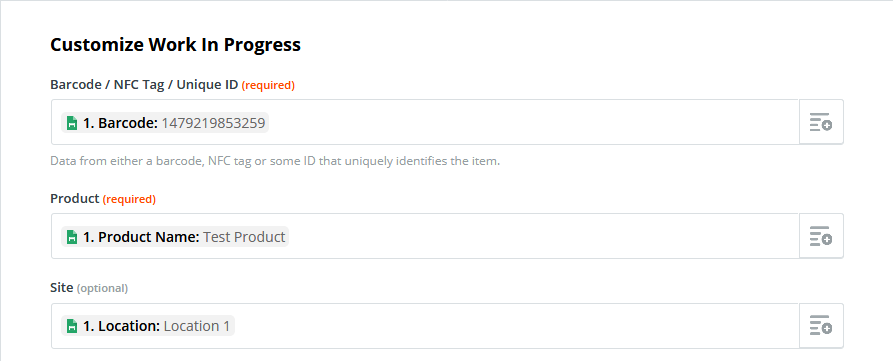Place cursor in the Product input's empty area

coord(544,236)
